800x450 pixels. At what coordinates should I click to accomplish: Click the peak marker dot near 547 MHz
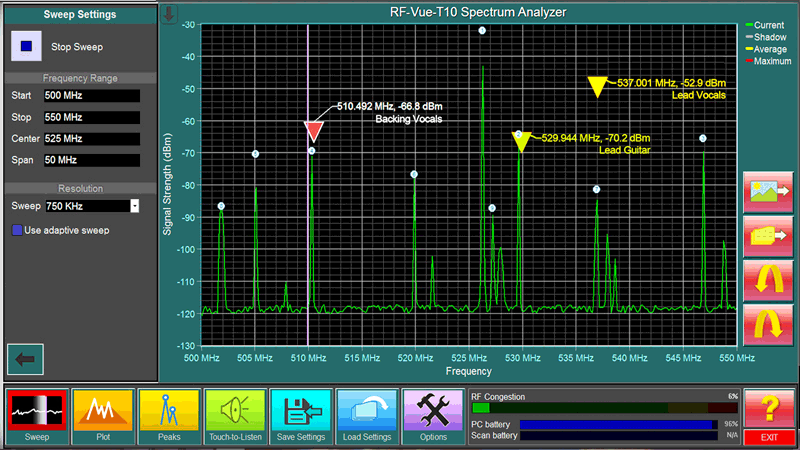(703, 138)
